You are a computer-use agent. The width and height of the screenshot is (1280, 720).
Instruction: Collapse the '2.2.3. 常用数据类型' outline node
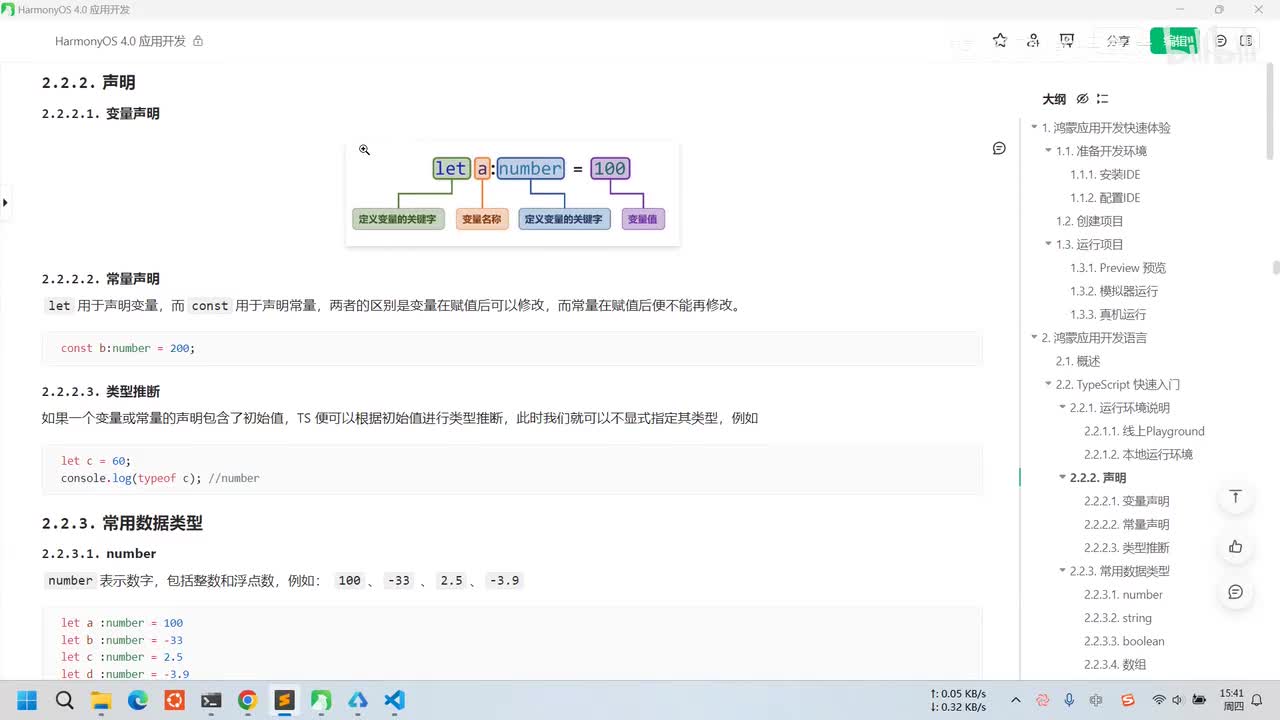pyautogui.click(x=1062, y=571)
